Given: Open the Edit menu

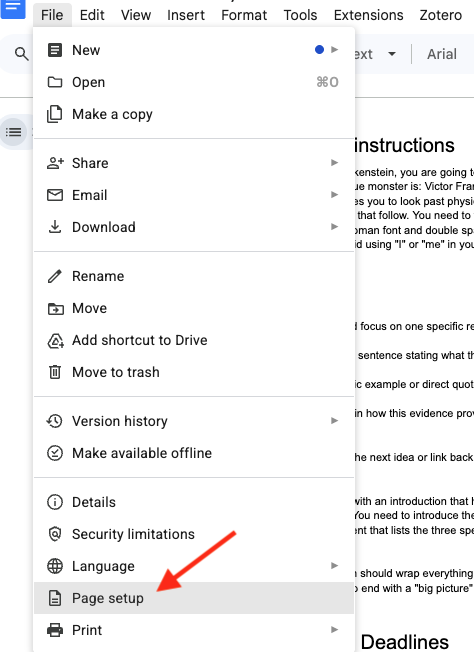Looking at the screenshot, I should [x=92, y=15].
